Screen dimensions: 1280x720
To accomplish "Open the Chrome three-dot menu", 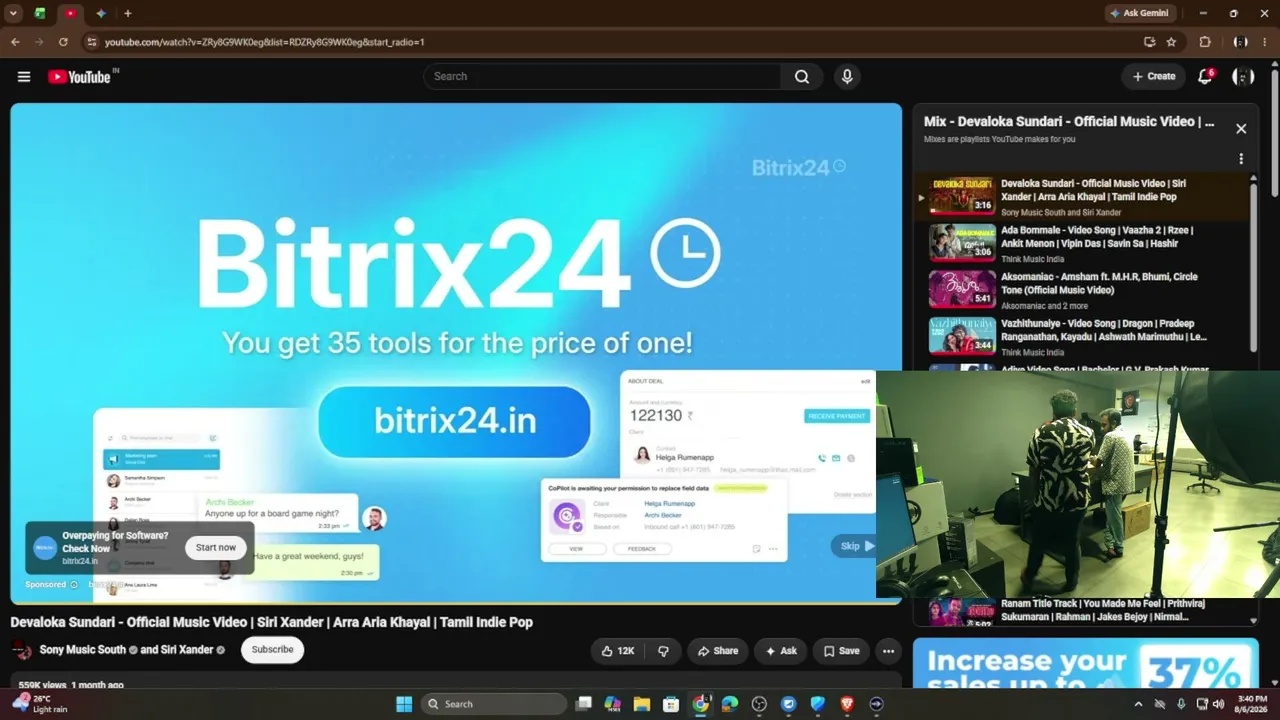I will [x=1265, y=42].
